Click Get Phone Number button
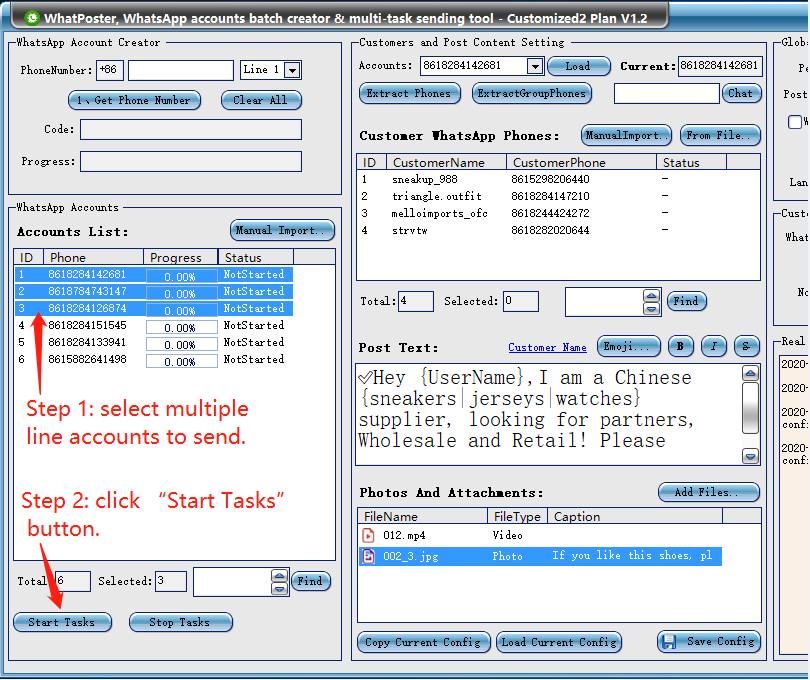 point(134,100)
